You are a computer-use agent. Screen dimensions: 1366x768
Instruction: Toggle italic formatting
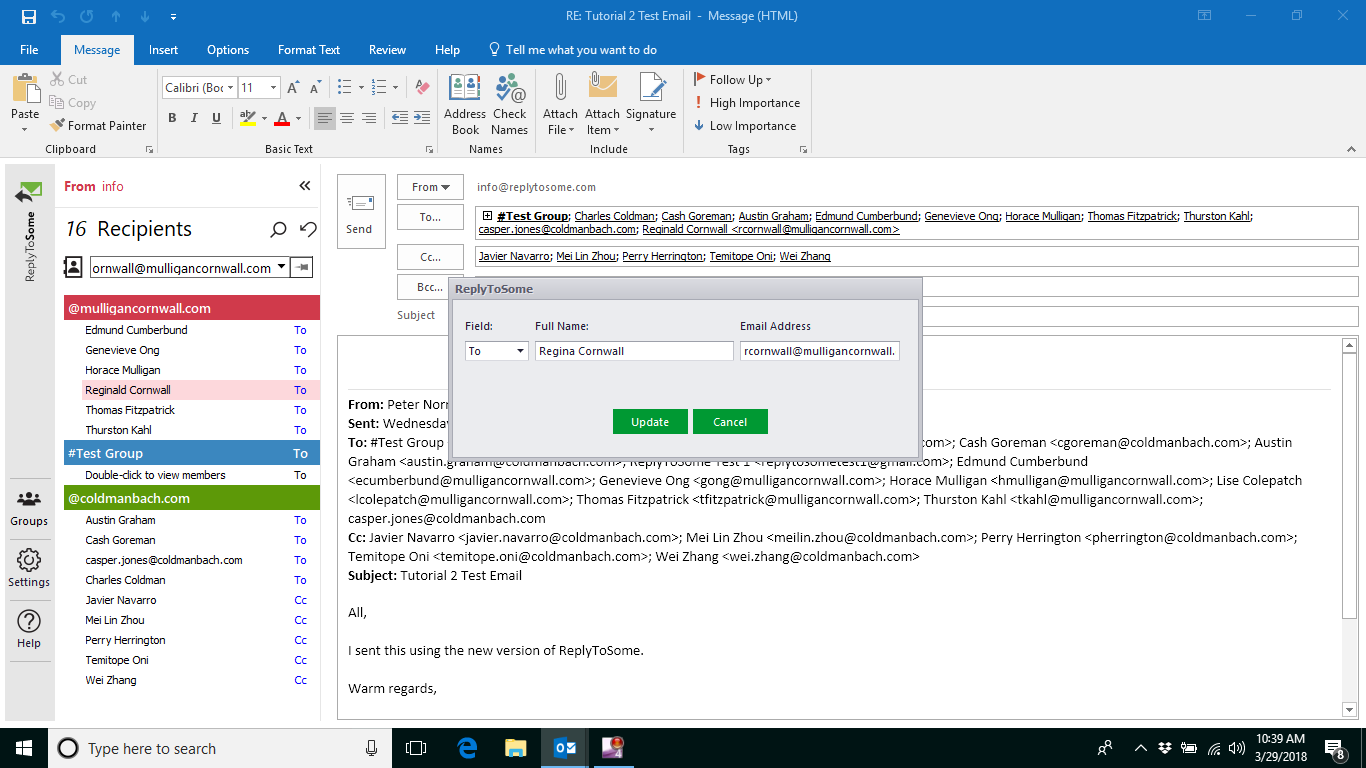point(194,118)
